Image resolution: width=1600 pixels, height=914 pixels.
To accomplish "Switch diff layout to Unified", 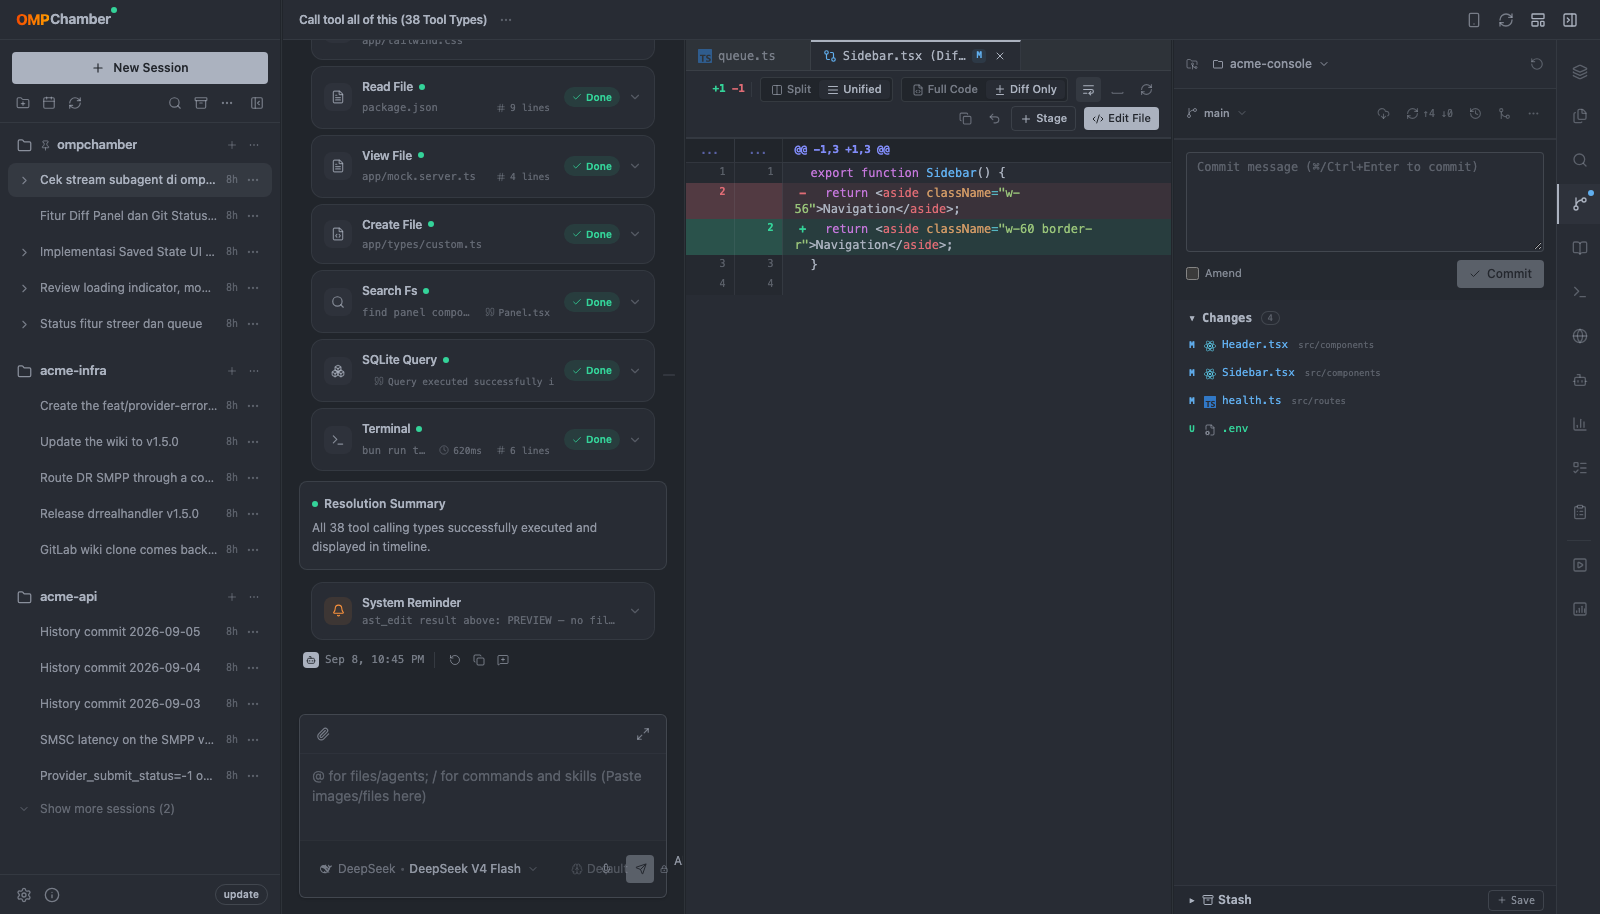I will click(x=854, y=89).
